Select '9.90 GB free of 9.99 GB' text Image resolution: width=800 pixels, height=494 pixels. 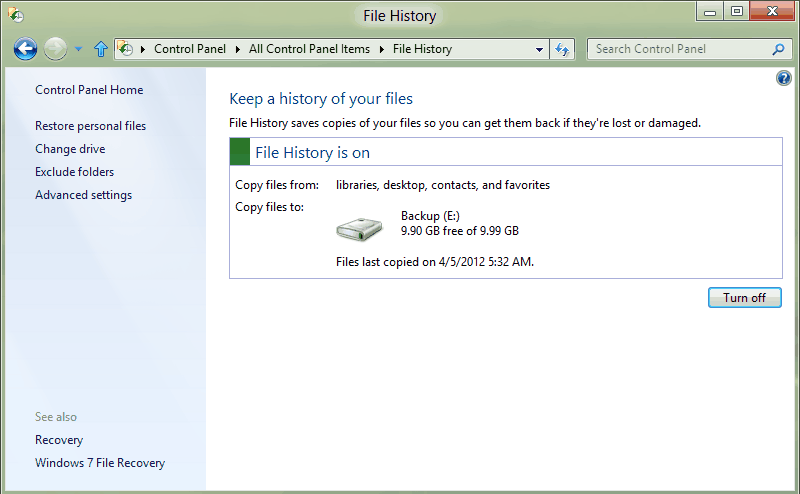click(x=460, y=231)
